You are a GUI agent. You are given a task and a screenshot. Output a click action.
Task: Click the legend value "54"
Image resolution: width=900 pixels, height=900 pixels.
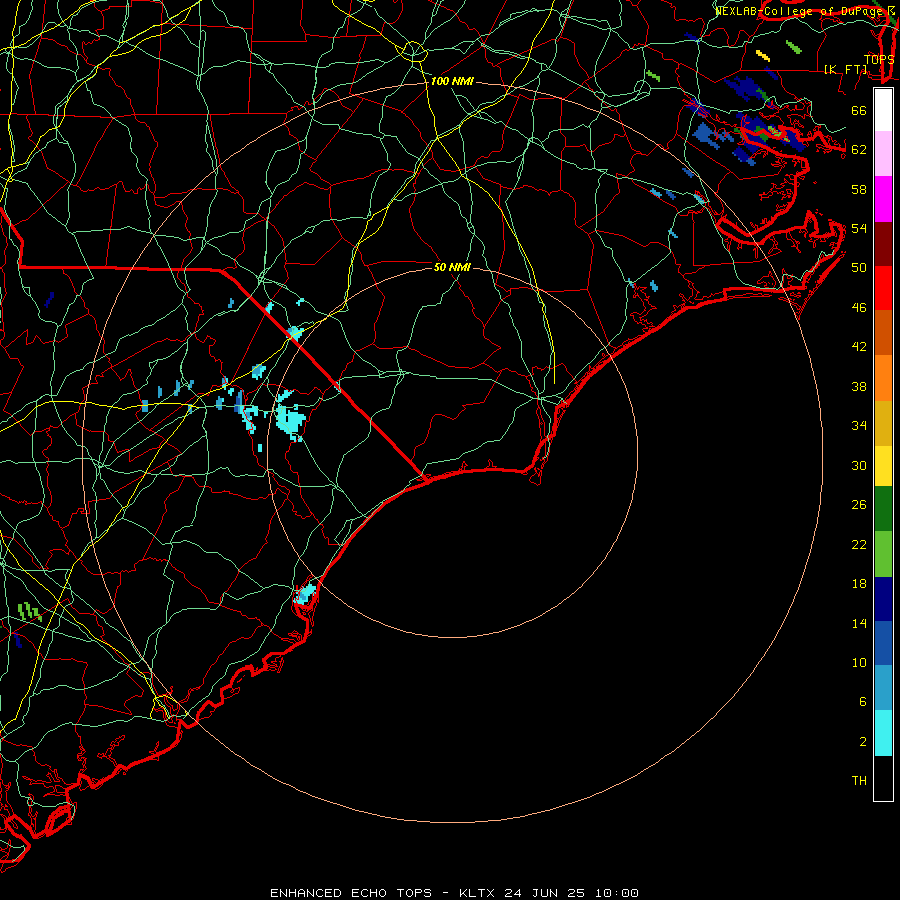click(859, 228)
